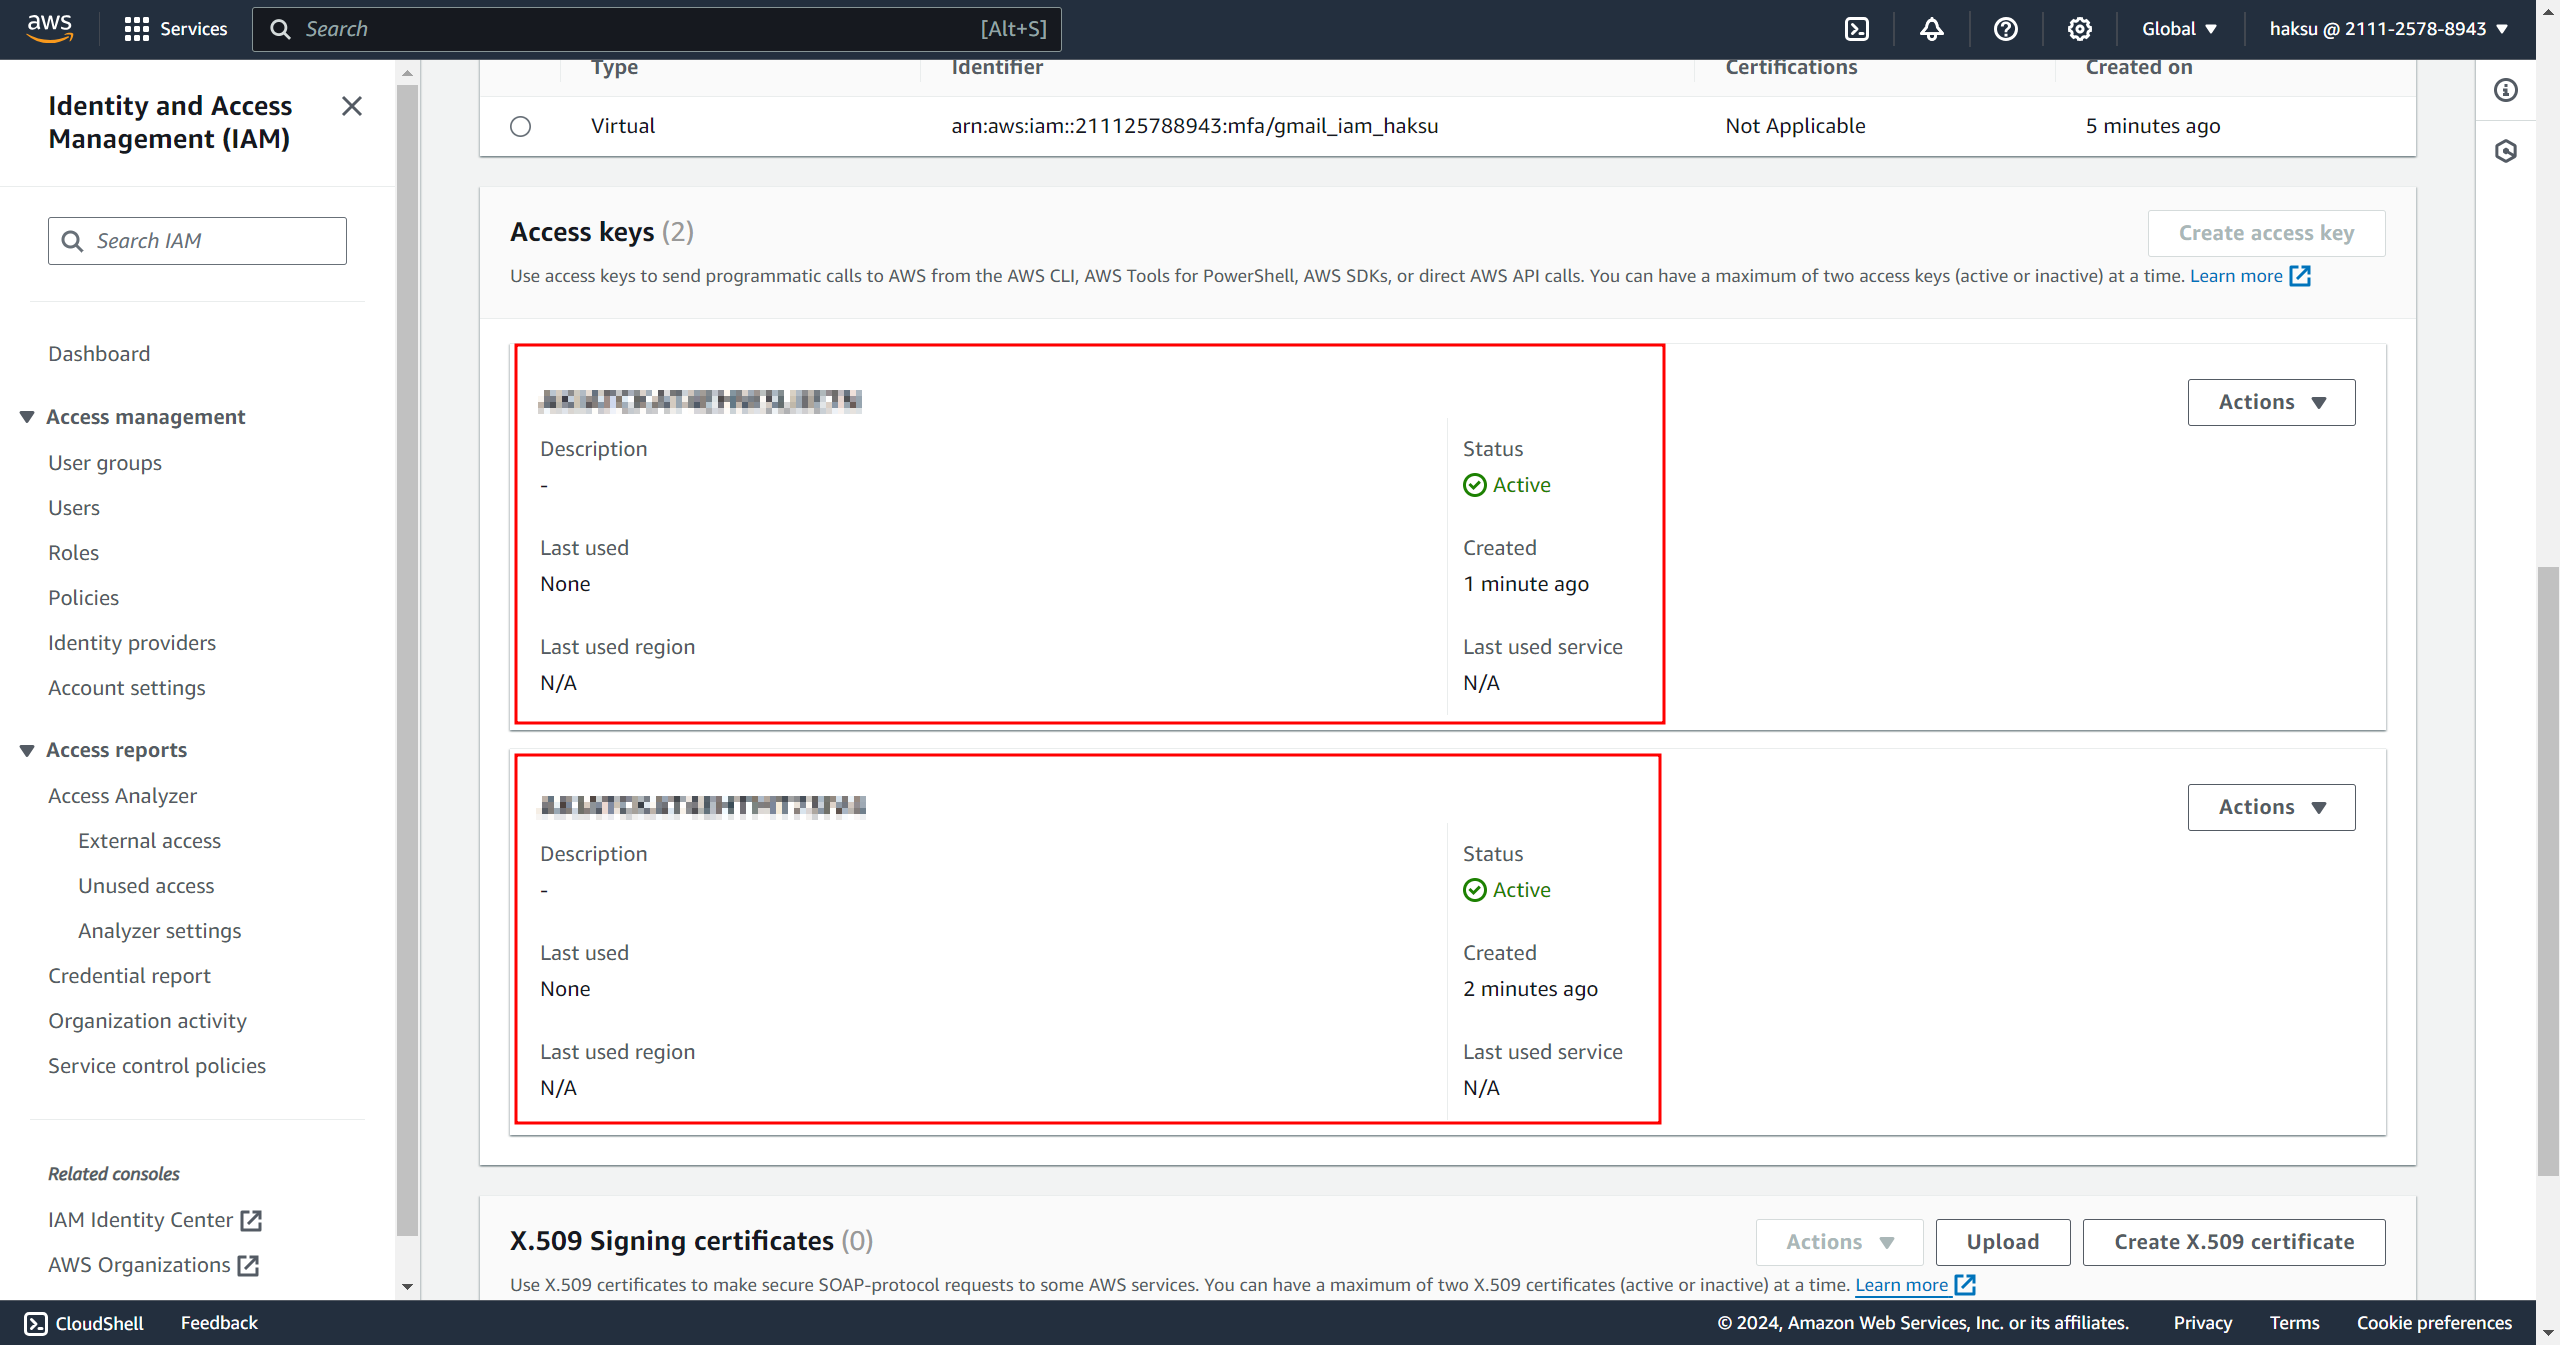Click the external link icon beside IAM Identity Center
The height and width of the screenshot is (1345, 2560).
click(251, 1220)
